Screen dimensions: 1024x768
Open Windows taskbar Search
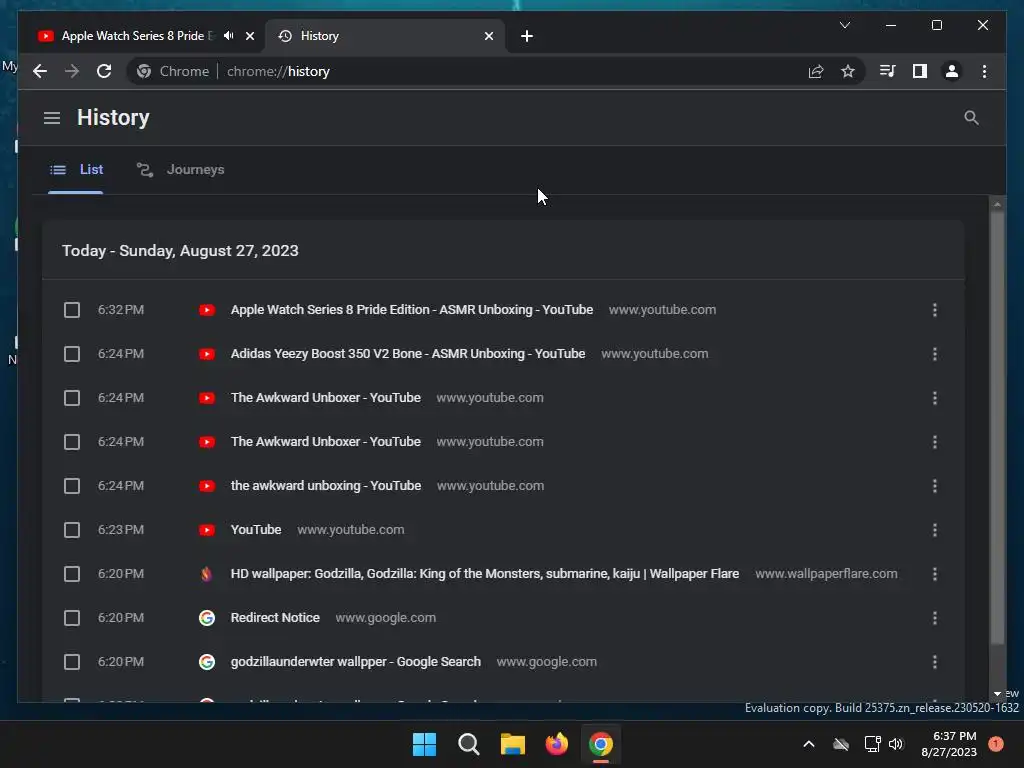(469, 744)
